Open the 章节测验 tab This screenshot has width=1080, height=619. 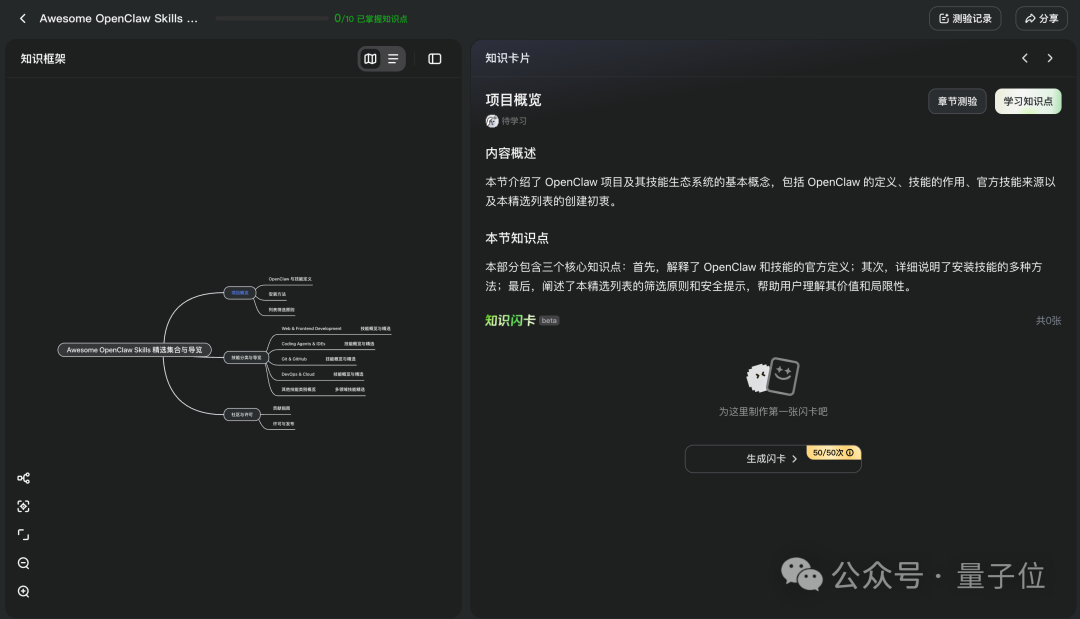click(956, 100)
